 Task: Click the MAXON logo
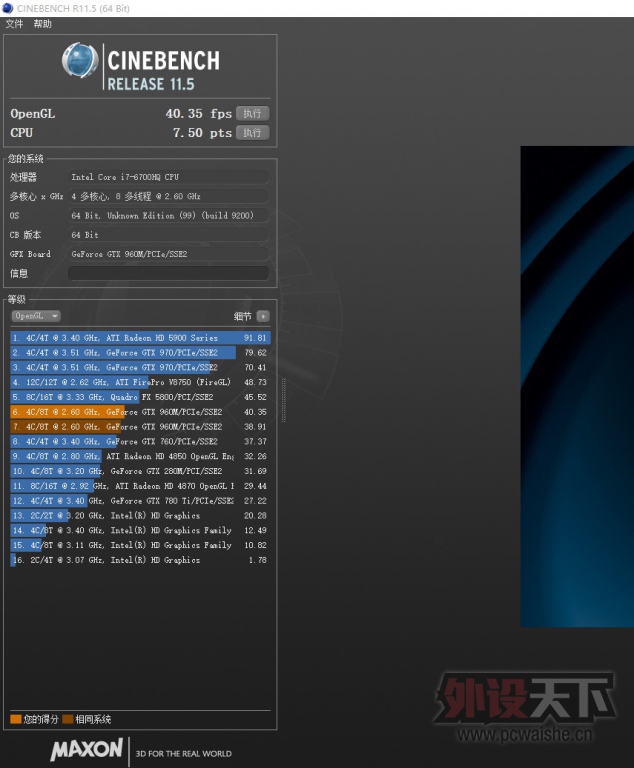click(x=87, y=749)
